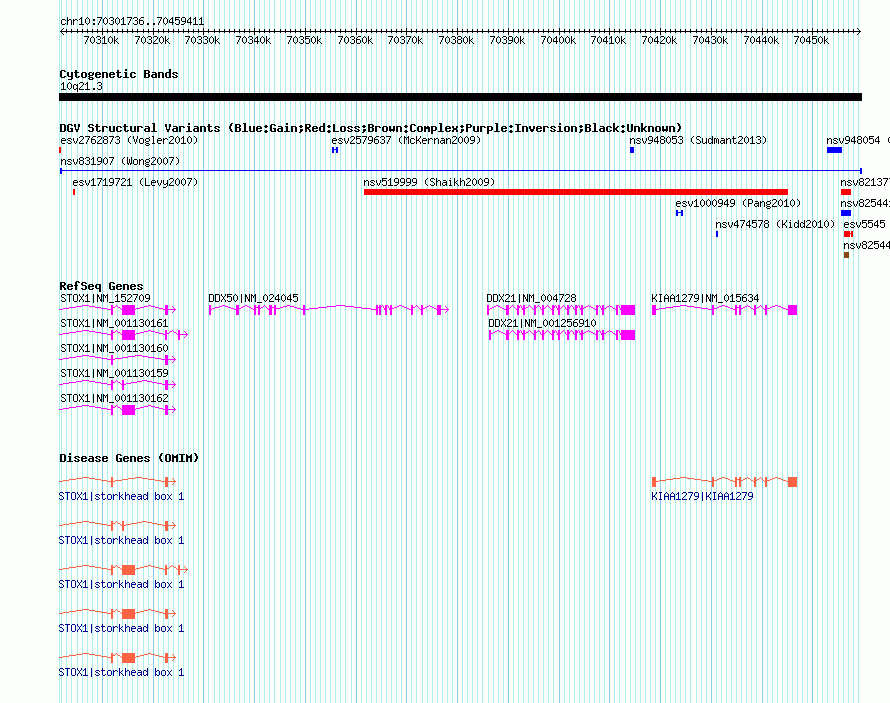Click the red nsv519999 loss bar

coord(576,192)
